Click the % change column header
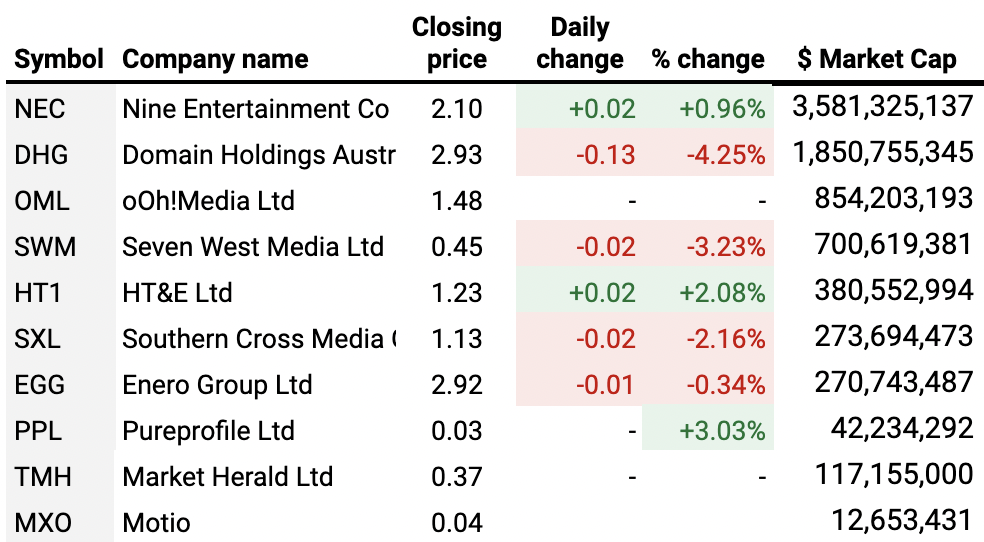The width and height of the screenshot is (984, 542). (708, 59)
